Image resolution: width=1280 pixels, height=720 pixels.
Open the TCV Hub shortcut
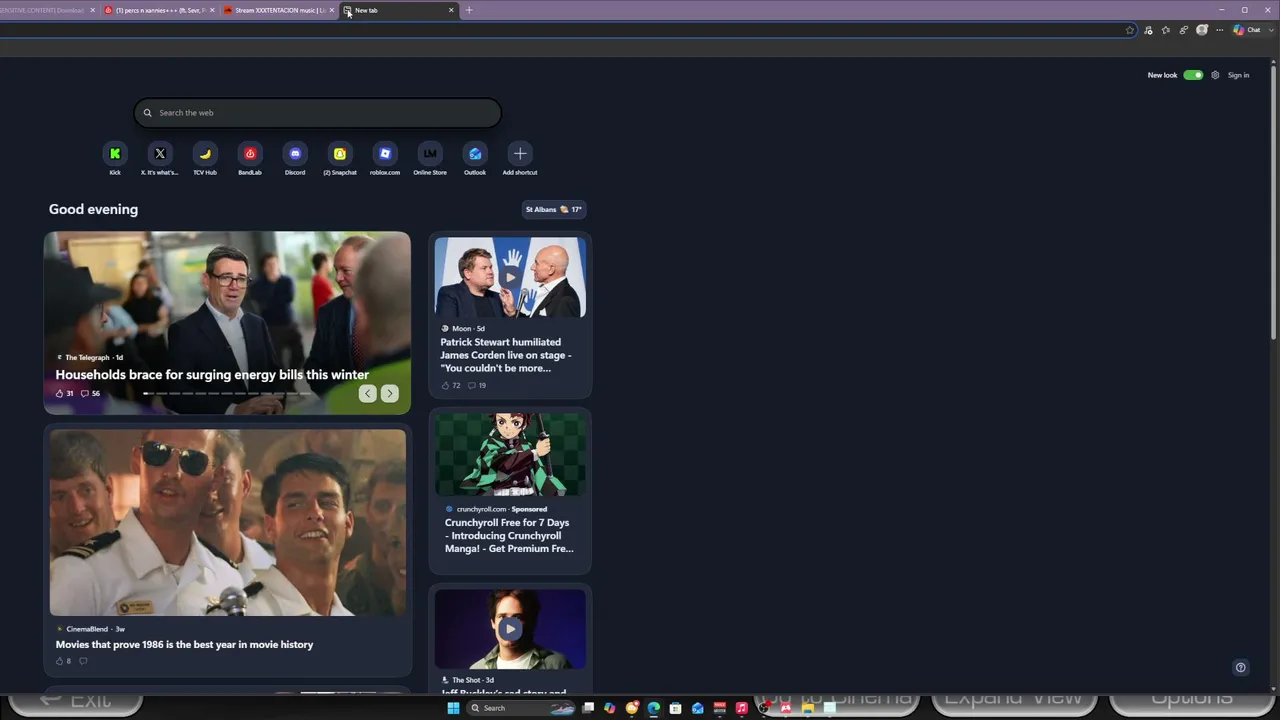(205, 154)
